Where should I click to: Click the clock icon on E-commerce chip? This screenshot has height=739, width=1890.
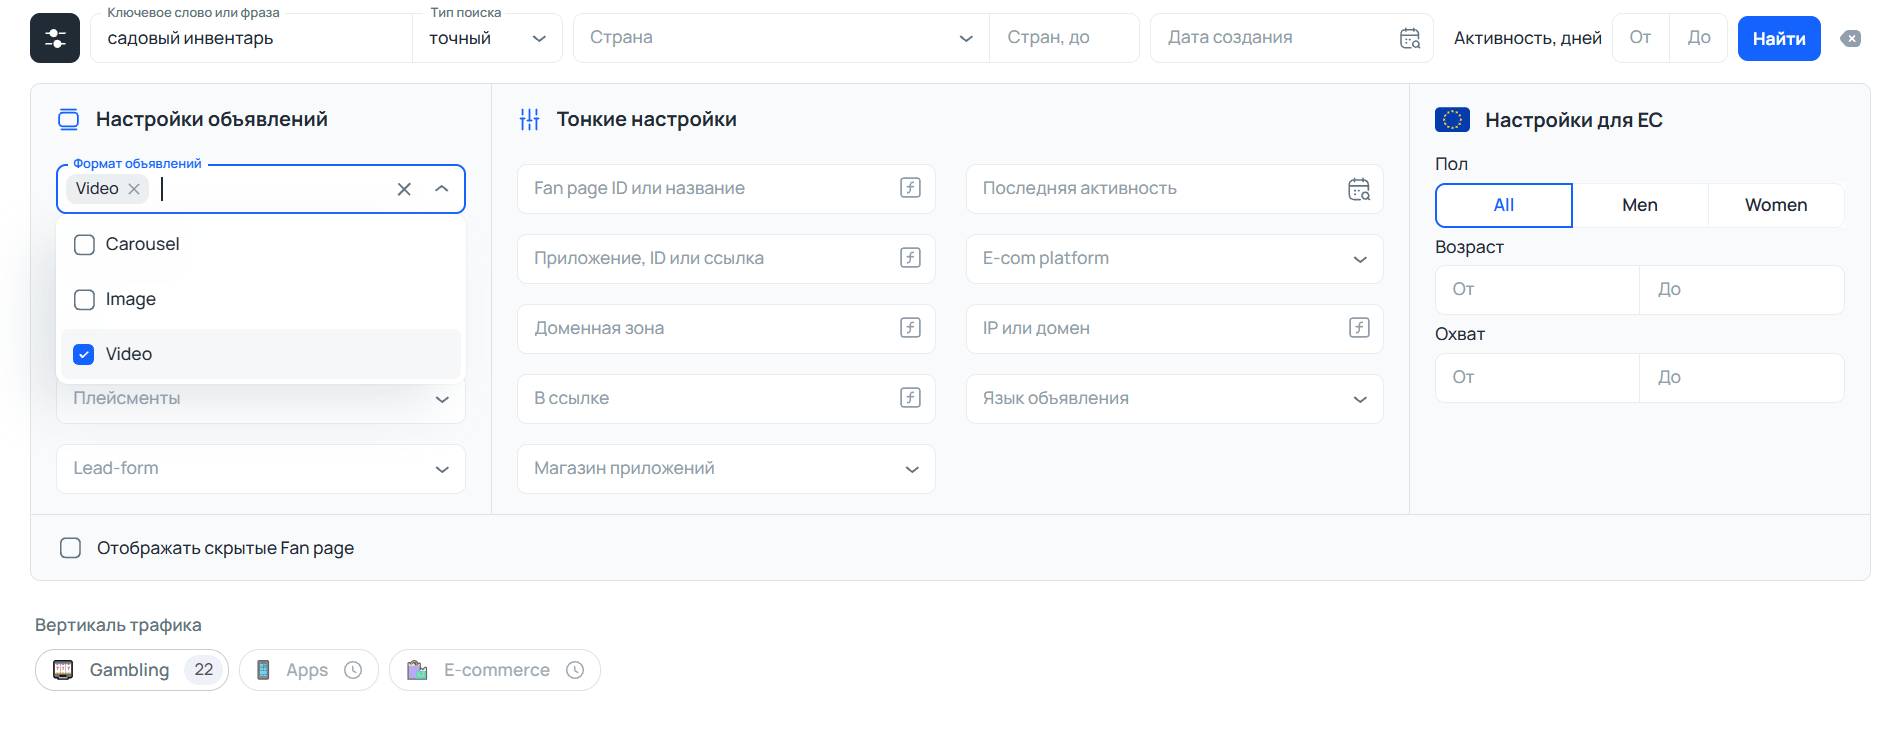coord(575,670)
